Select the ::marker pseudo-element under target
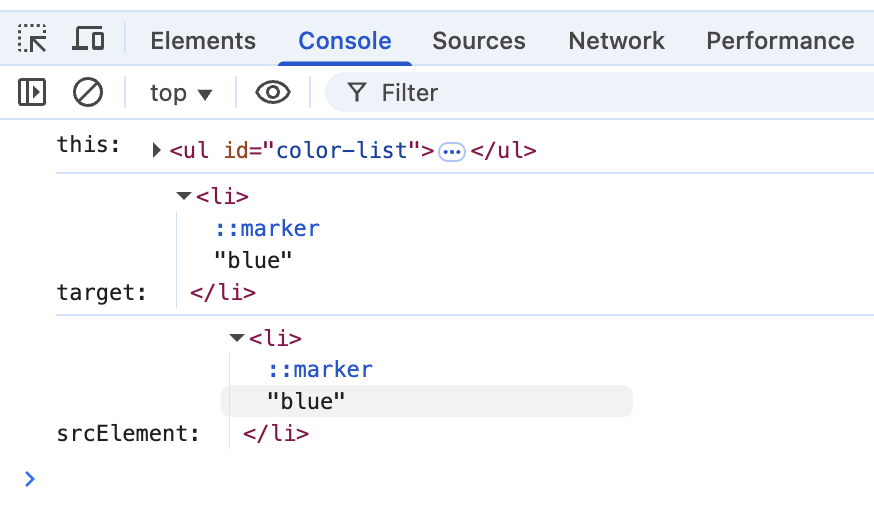874x508 pixels. point(267,228)
